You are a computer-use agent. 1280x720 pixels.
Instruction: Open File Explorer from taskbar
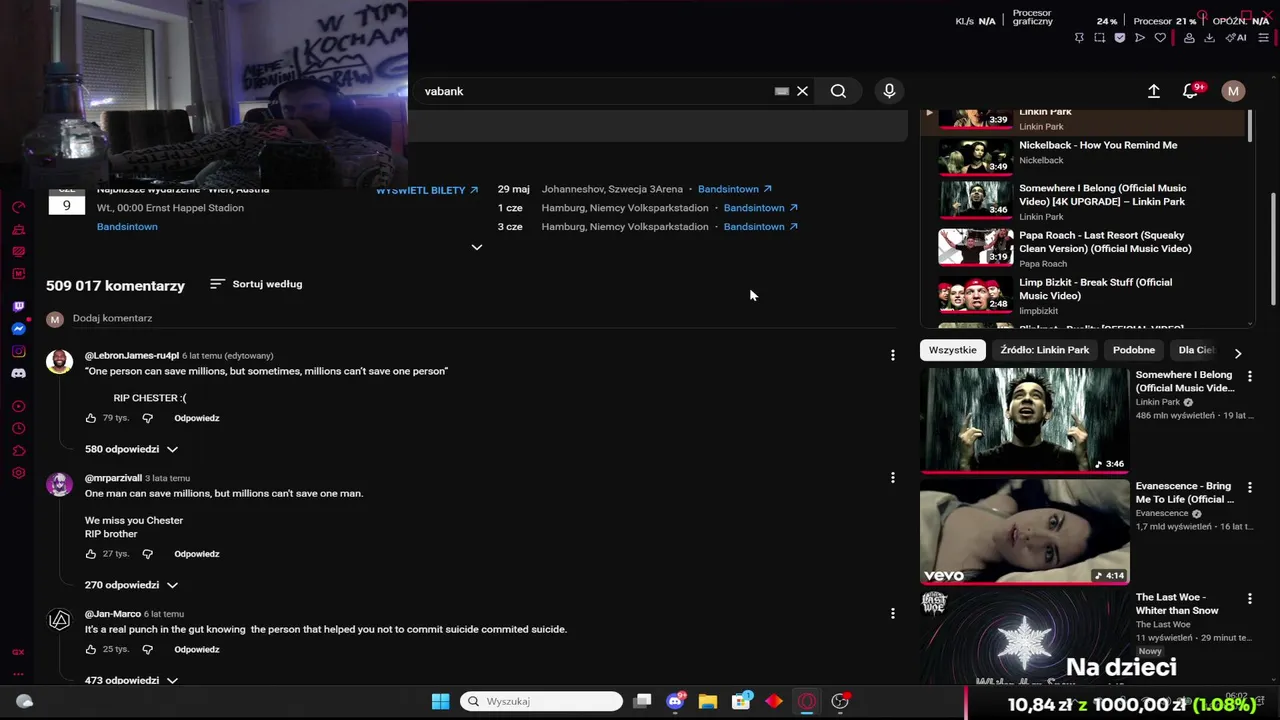click(x=708, y=702)
